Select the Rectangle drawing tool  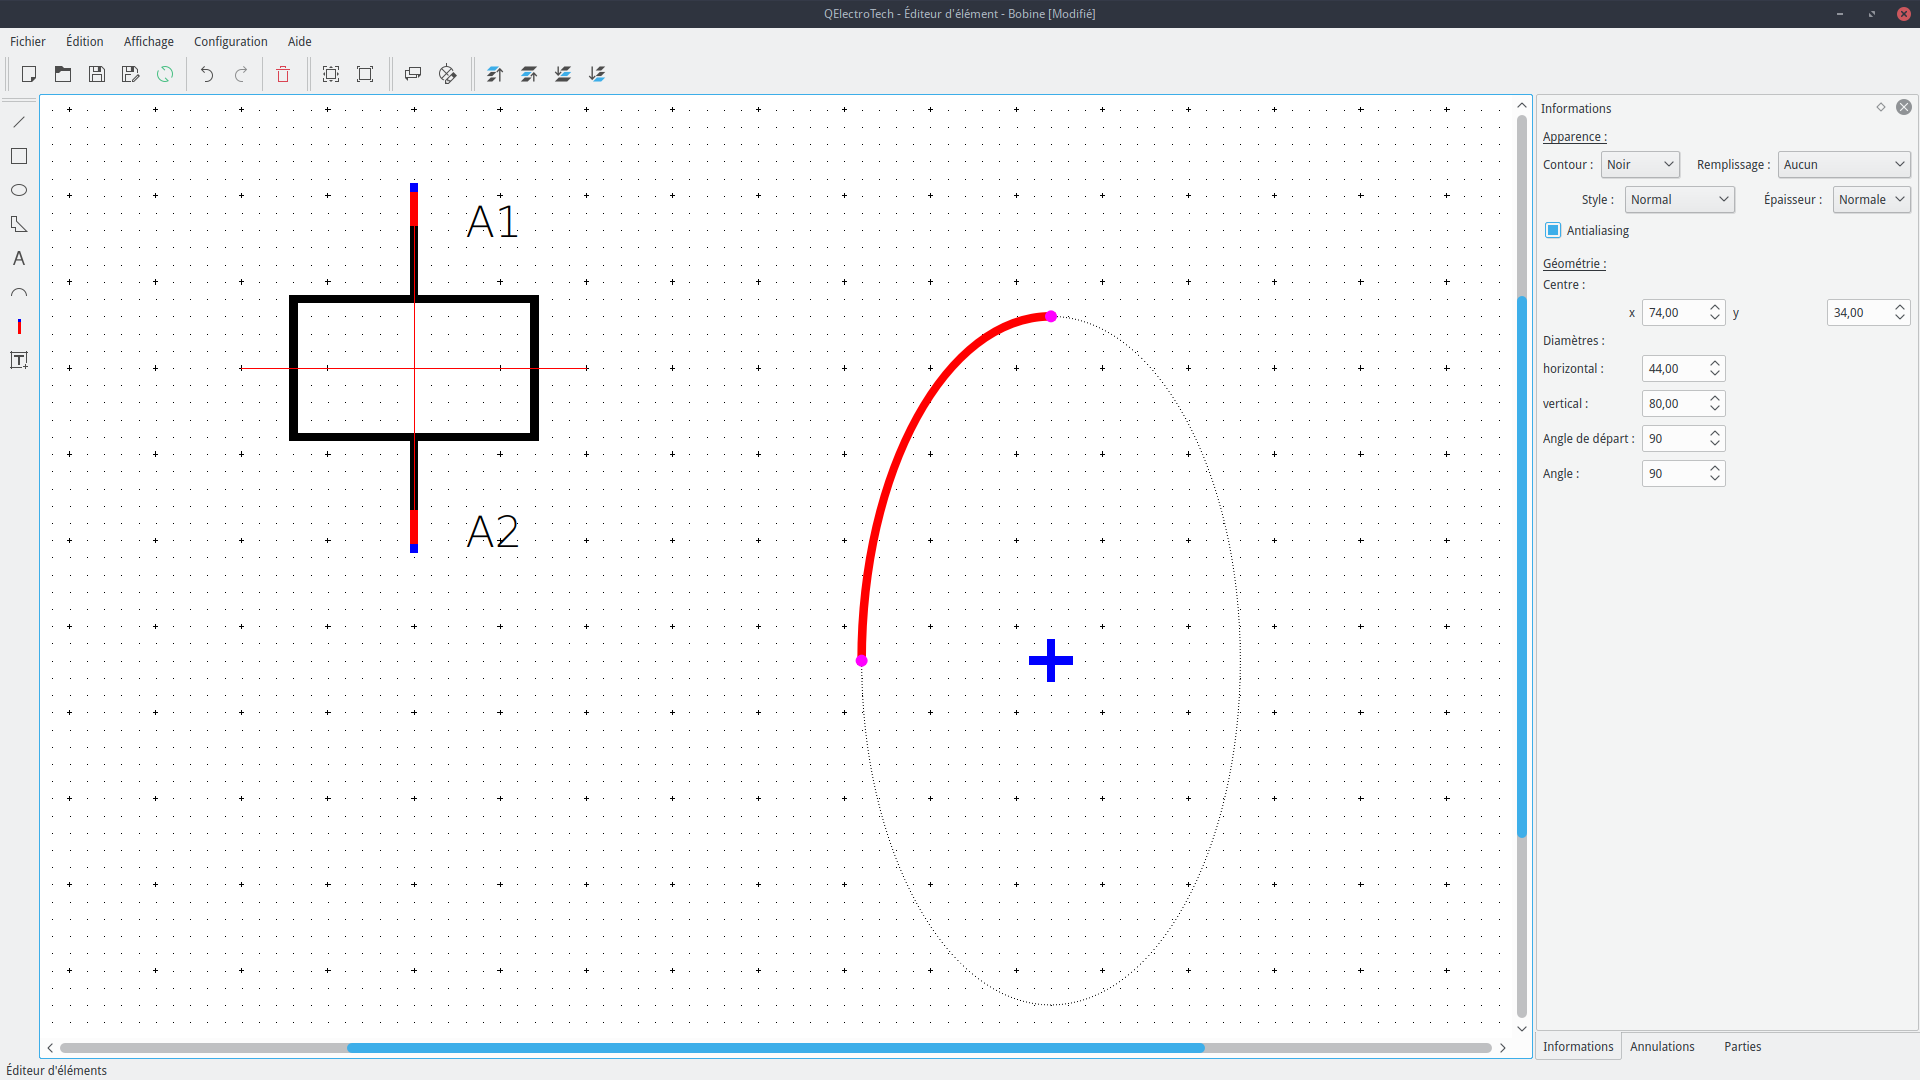pos(19,156)
